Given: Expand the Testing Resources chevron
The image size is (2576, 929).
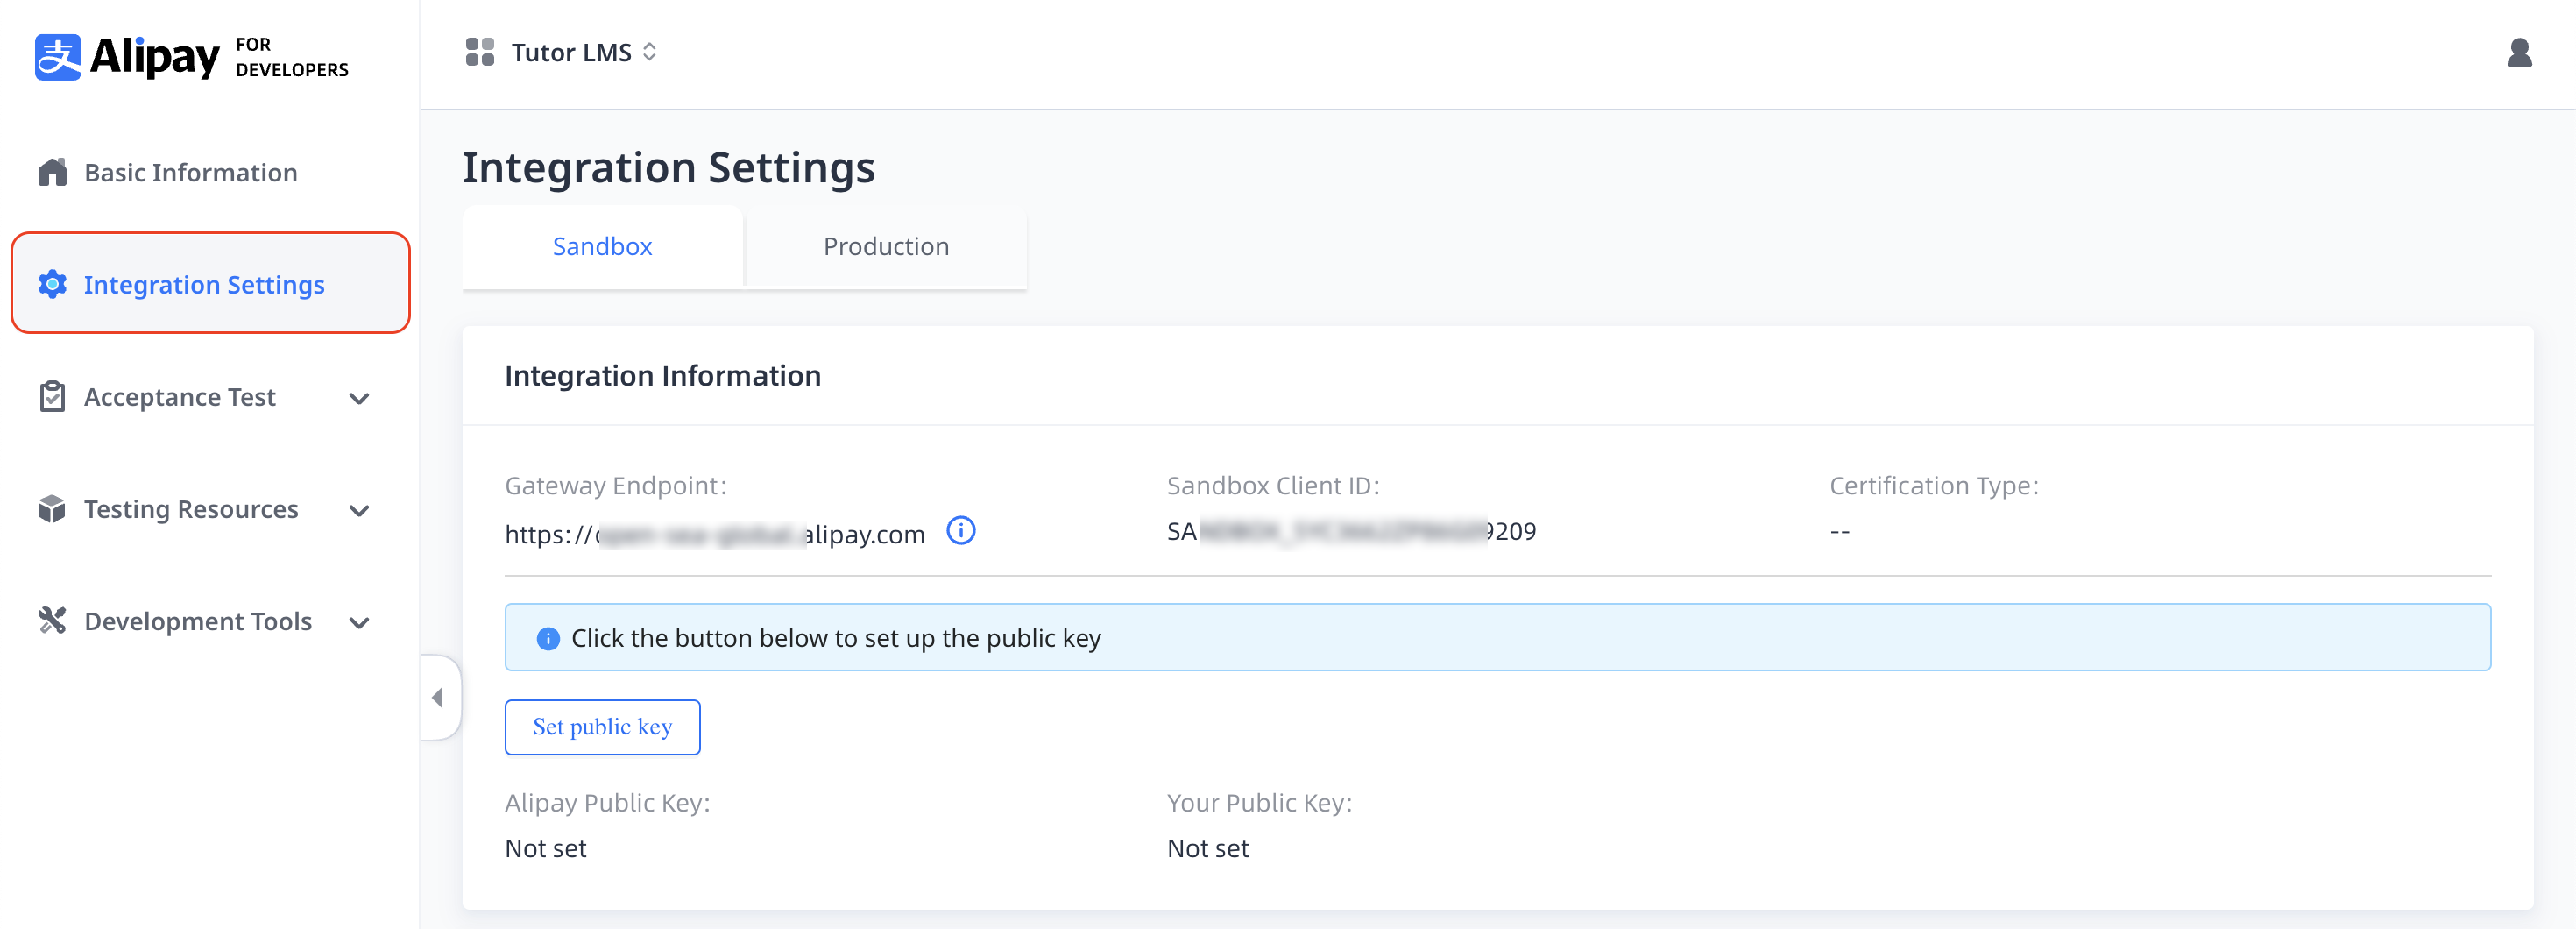Looking at the screenshot, I should pyautogui.click(x=359, y=510).
